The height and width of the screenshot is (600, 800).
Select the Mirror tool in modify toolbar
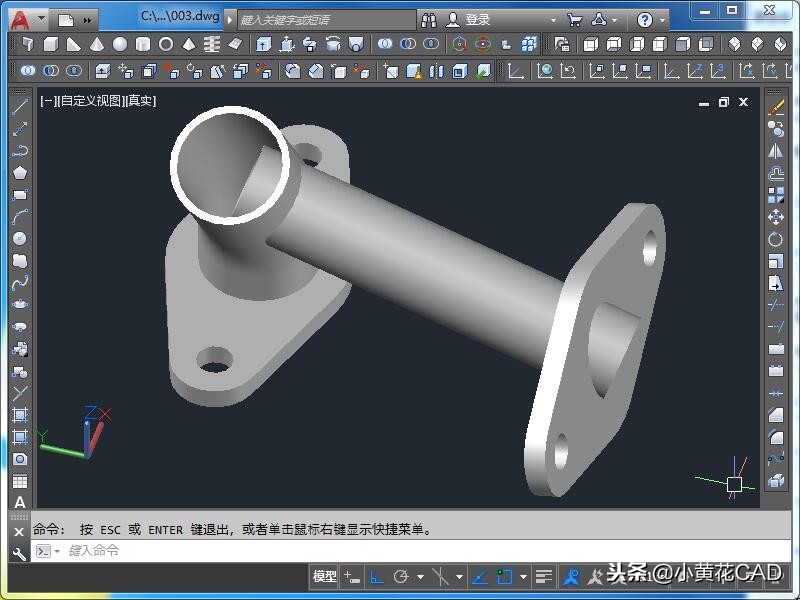click(x=776, y=151)
